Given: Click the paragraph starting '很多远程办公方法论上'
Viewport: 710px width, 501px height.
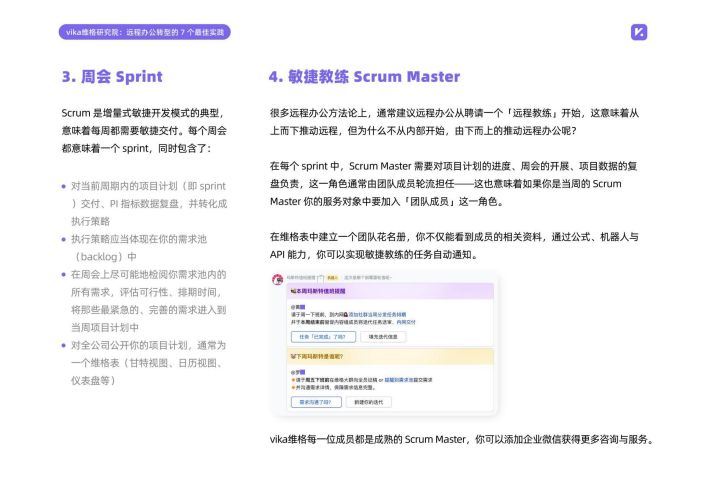Looking at the screenshot, I should click(454, 122).
